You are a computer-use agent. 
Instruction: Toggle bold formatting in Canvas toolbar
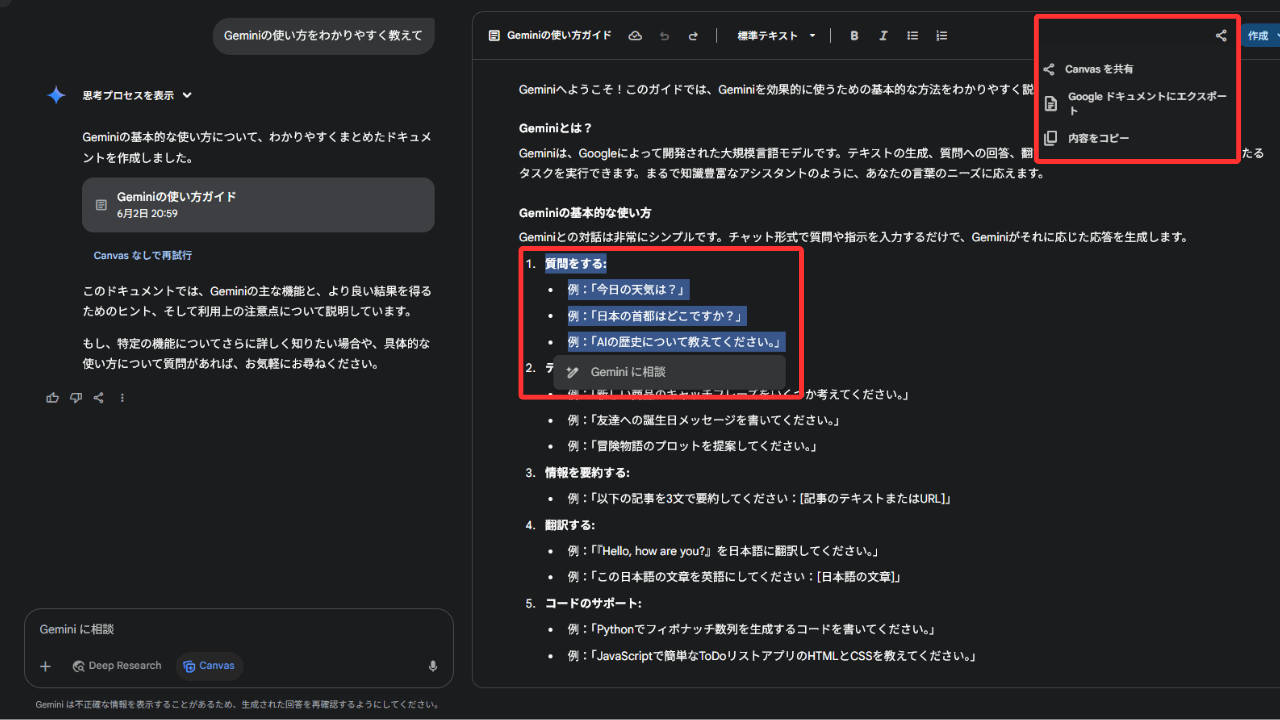click(x=854, y=36)
